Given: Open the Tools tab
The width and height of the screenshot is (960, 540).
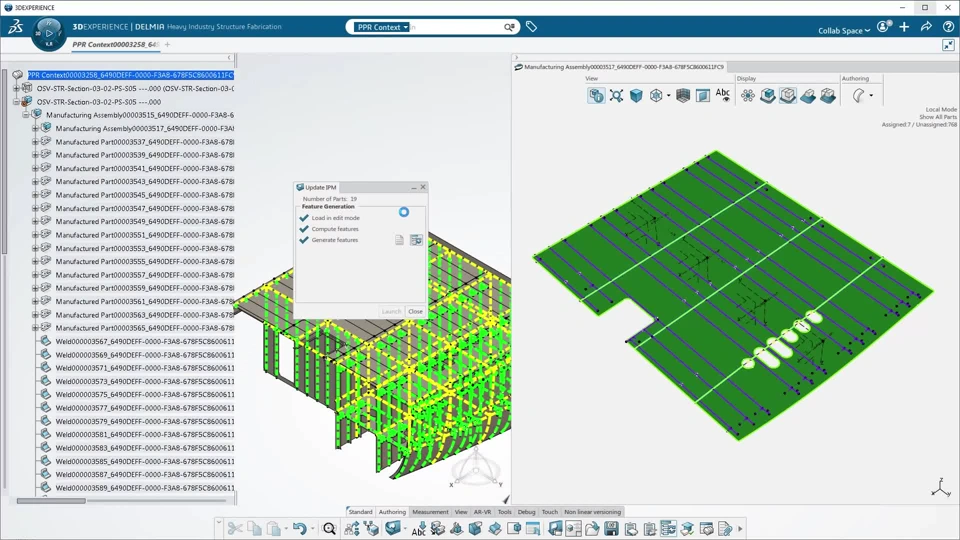Looking at the screenshot, I should (504, 512).
